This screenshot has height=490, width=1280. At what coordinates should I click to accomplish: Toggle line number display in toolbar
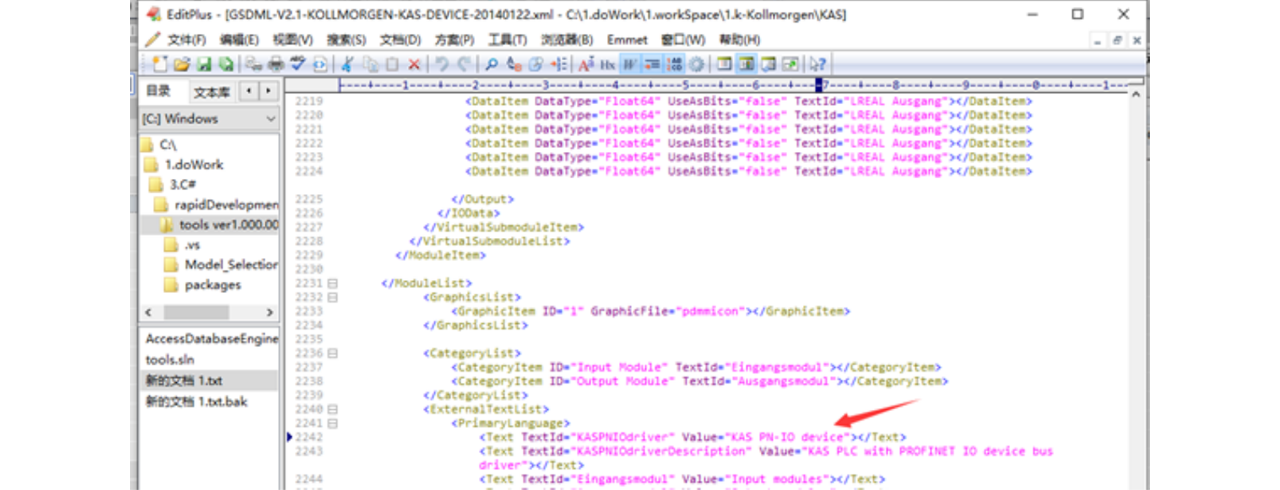(674, 64)
